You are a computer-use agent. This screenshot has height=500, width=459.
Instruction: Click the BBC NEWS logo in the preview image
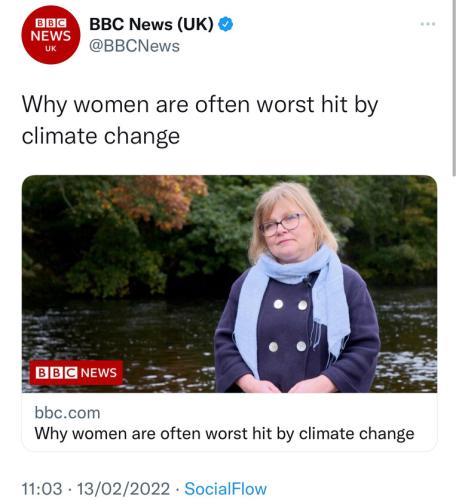[x=76, y=373]
